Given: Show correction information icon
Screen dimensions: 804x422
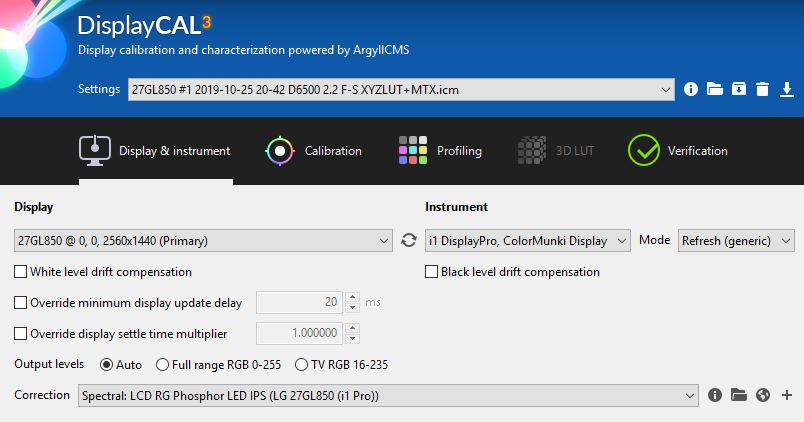Looking at the screenshot, I should (x=715, y=395).
